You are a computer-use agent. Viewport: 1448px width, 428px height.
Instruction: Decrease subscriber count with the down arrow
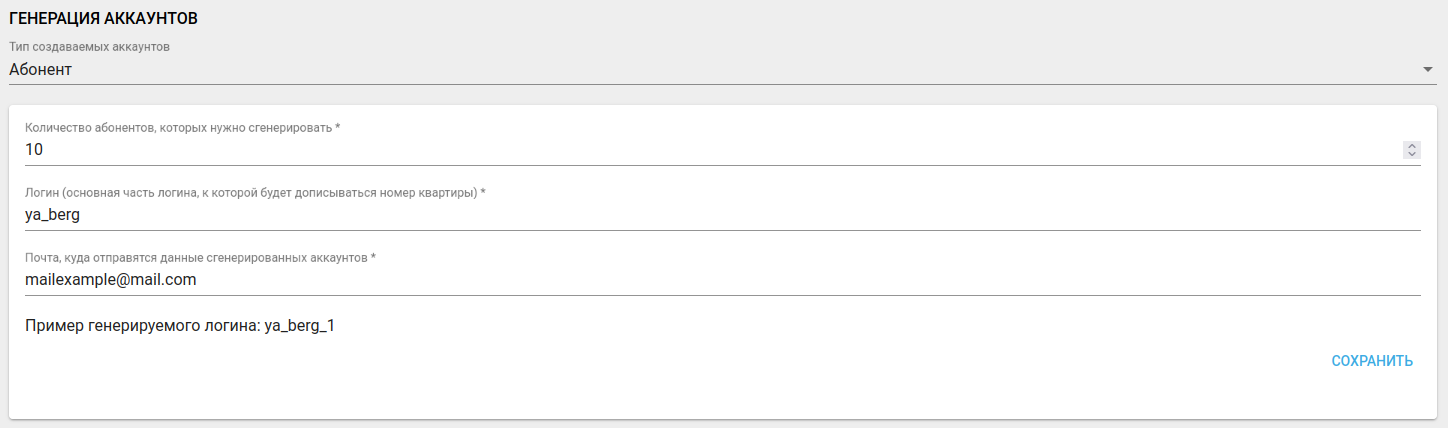click(x=1412, y=154)
